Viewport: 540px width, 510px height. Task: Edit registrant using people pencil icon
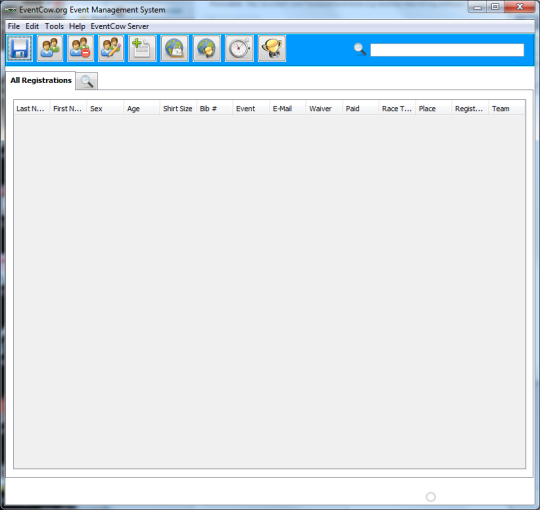111,48
